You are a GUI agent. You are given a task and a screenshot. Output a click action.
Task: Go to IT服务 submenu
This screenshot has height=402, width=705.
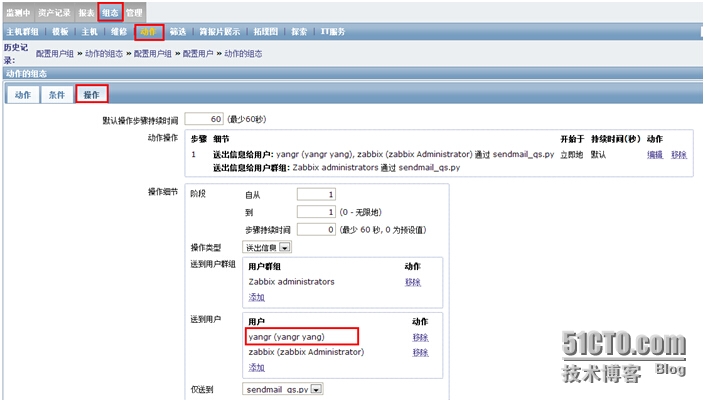[333, 31]
